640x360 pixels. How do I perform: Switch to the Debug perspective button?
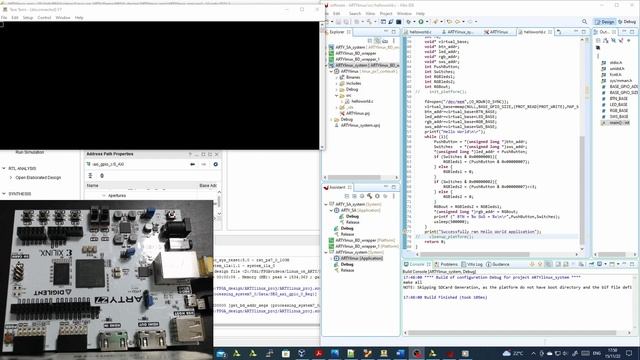coord(627,22)
